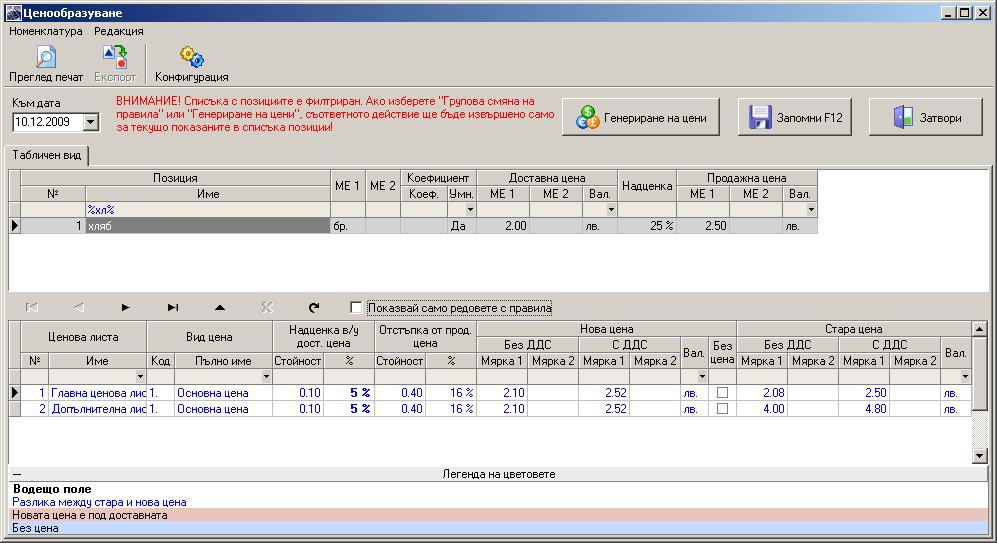The height and width of the screenshot is (543, 997).
Task: Select Главна ценова листа row name
Action: click(x=97, y=393)
